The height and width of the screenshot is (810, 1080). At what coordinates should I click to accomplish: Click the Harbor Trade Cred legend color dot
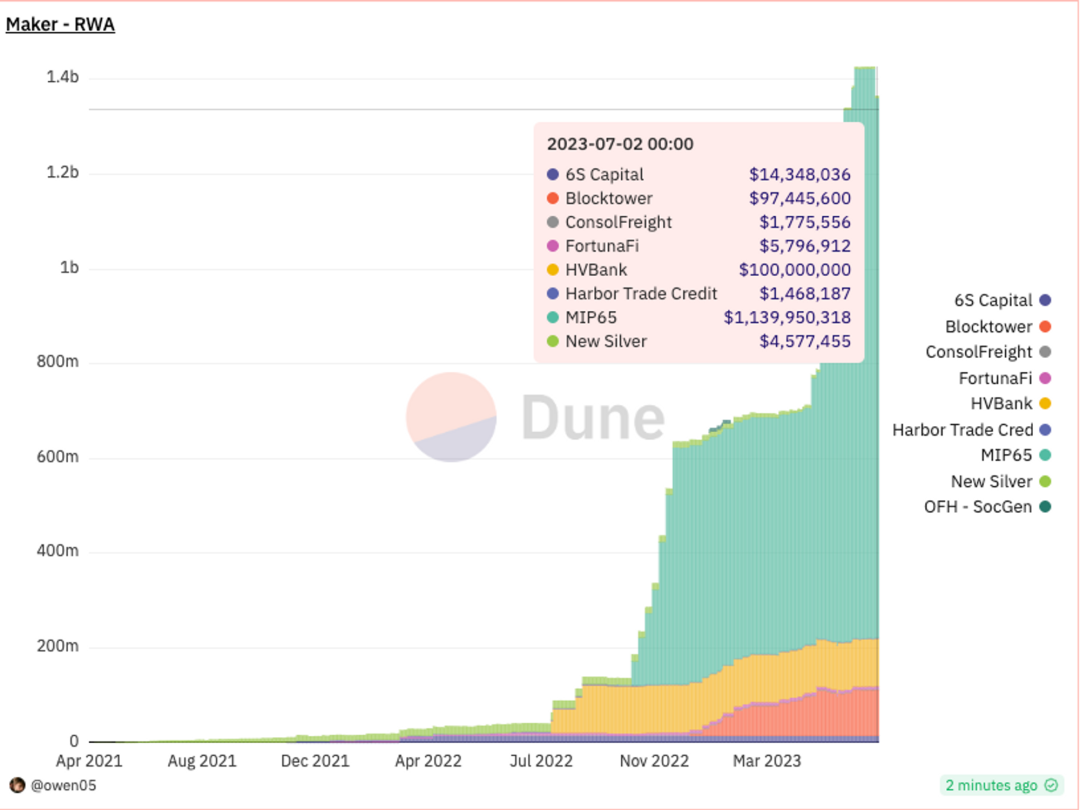pyautogui.click(x=1045, y=430)
